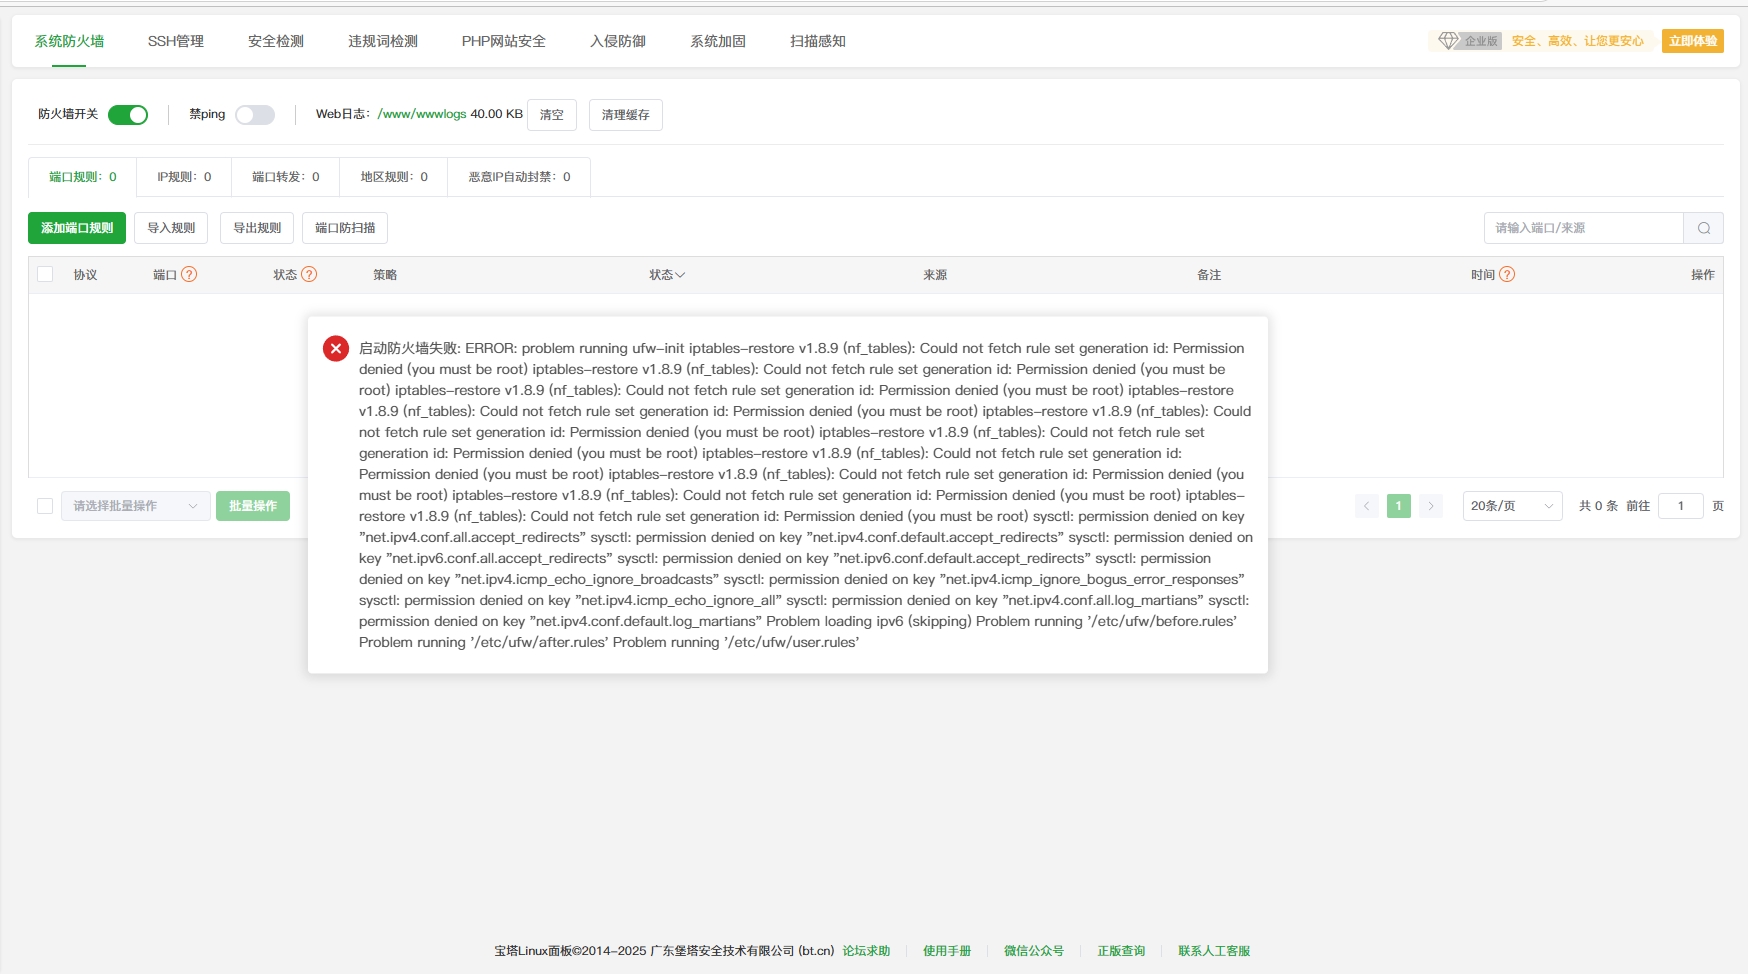Select the 地区规则 sub-tab

pyautogui.click(x=394, y=177)
